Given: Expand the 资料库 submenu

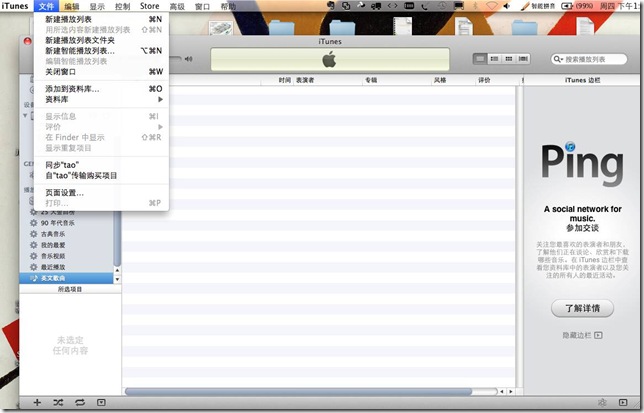Looking at the screenshot, I should tap(101, 100).
